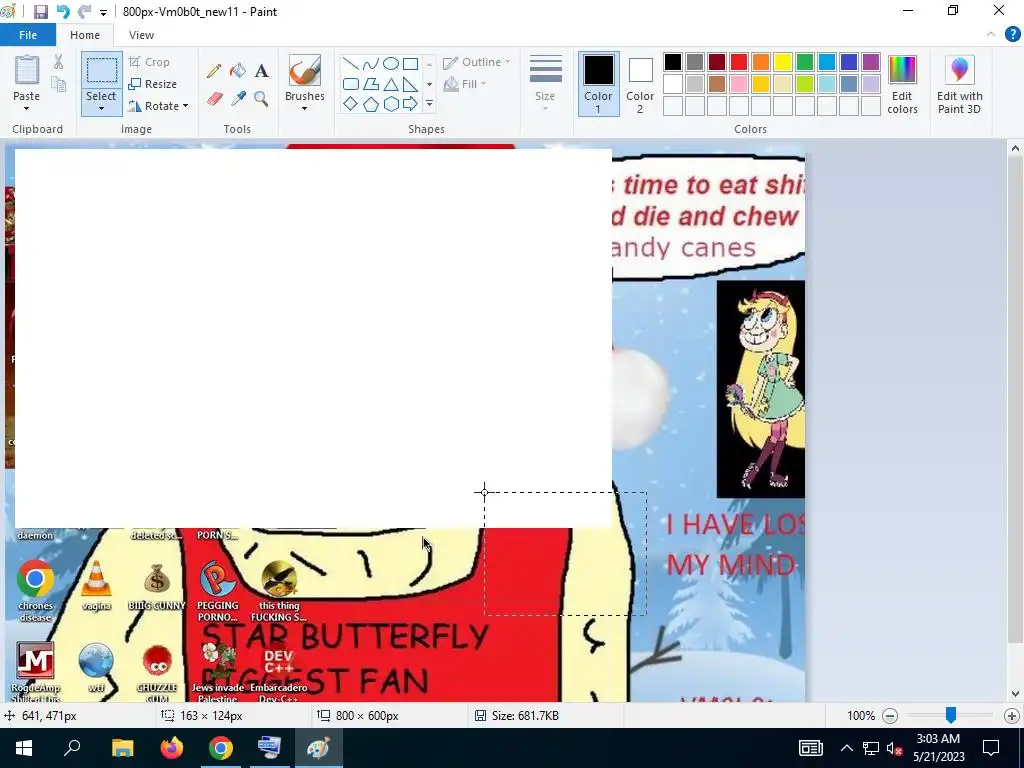
Task: Choose the Curve shape
Action: [370, 63]
